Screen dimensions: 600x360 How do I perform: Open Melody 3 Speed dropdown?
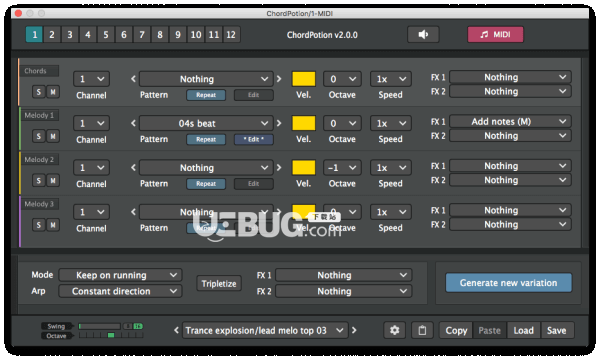click(391, 212)
